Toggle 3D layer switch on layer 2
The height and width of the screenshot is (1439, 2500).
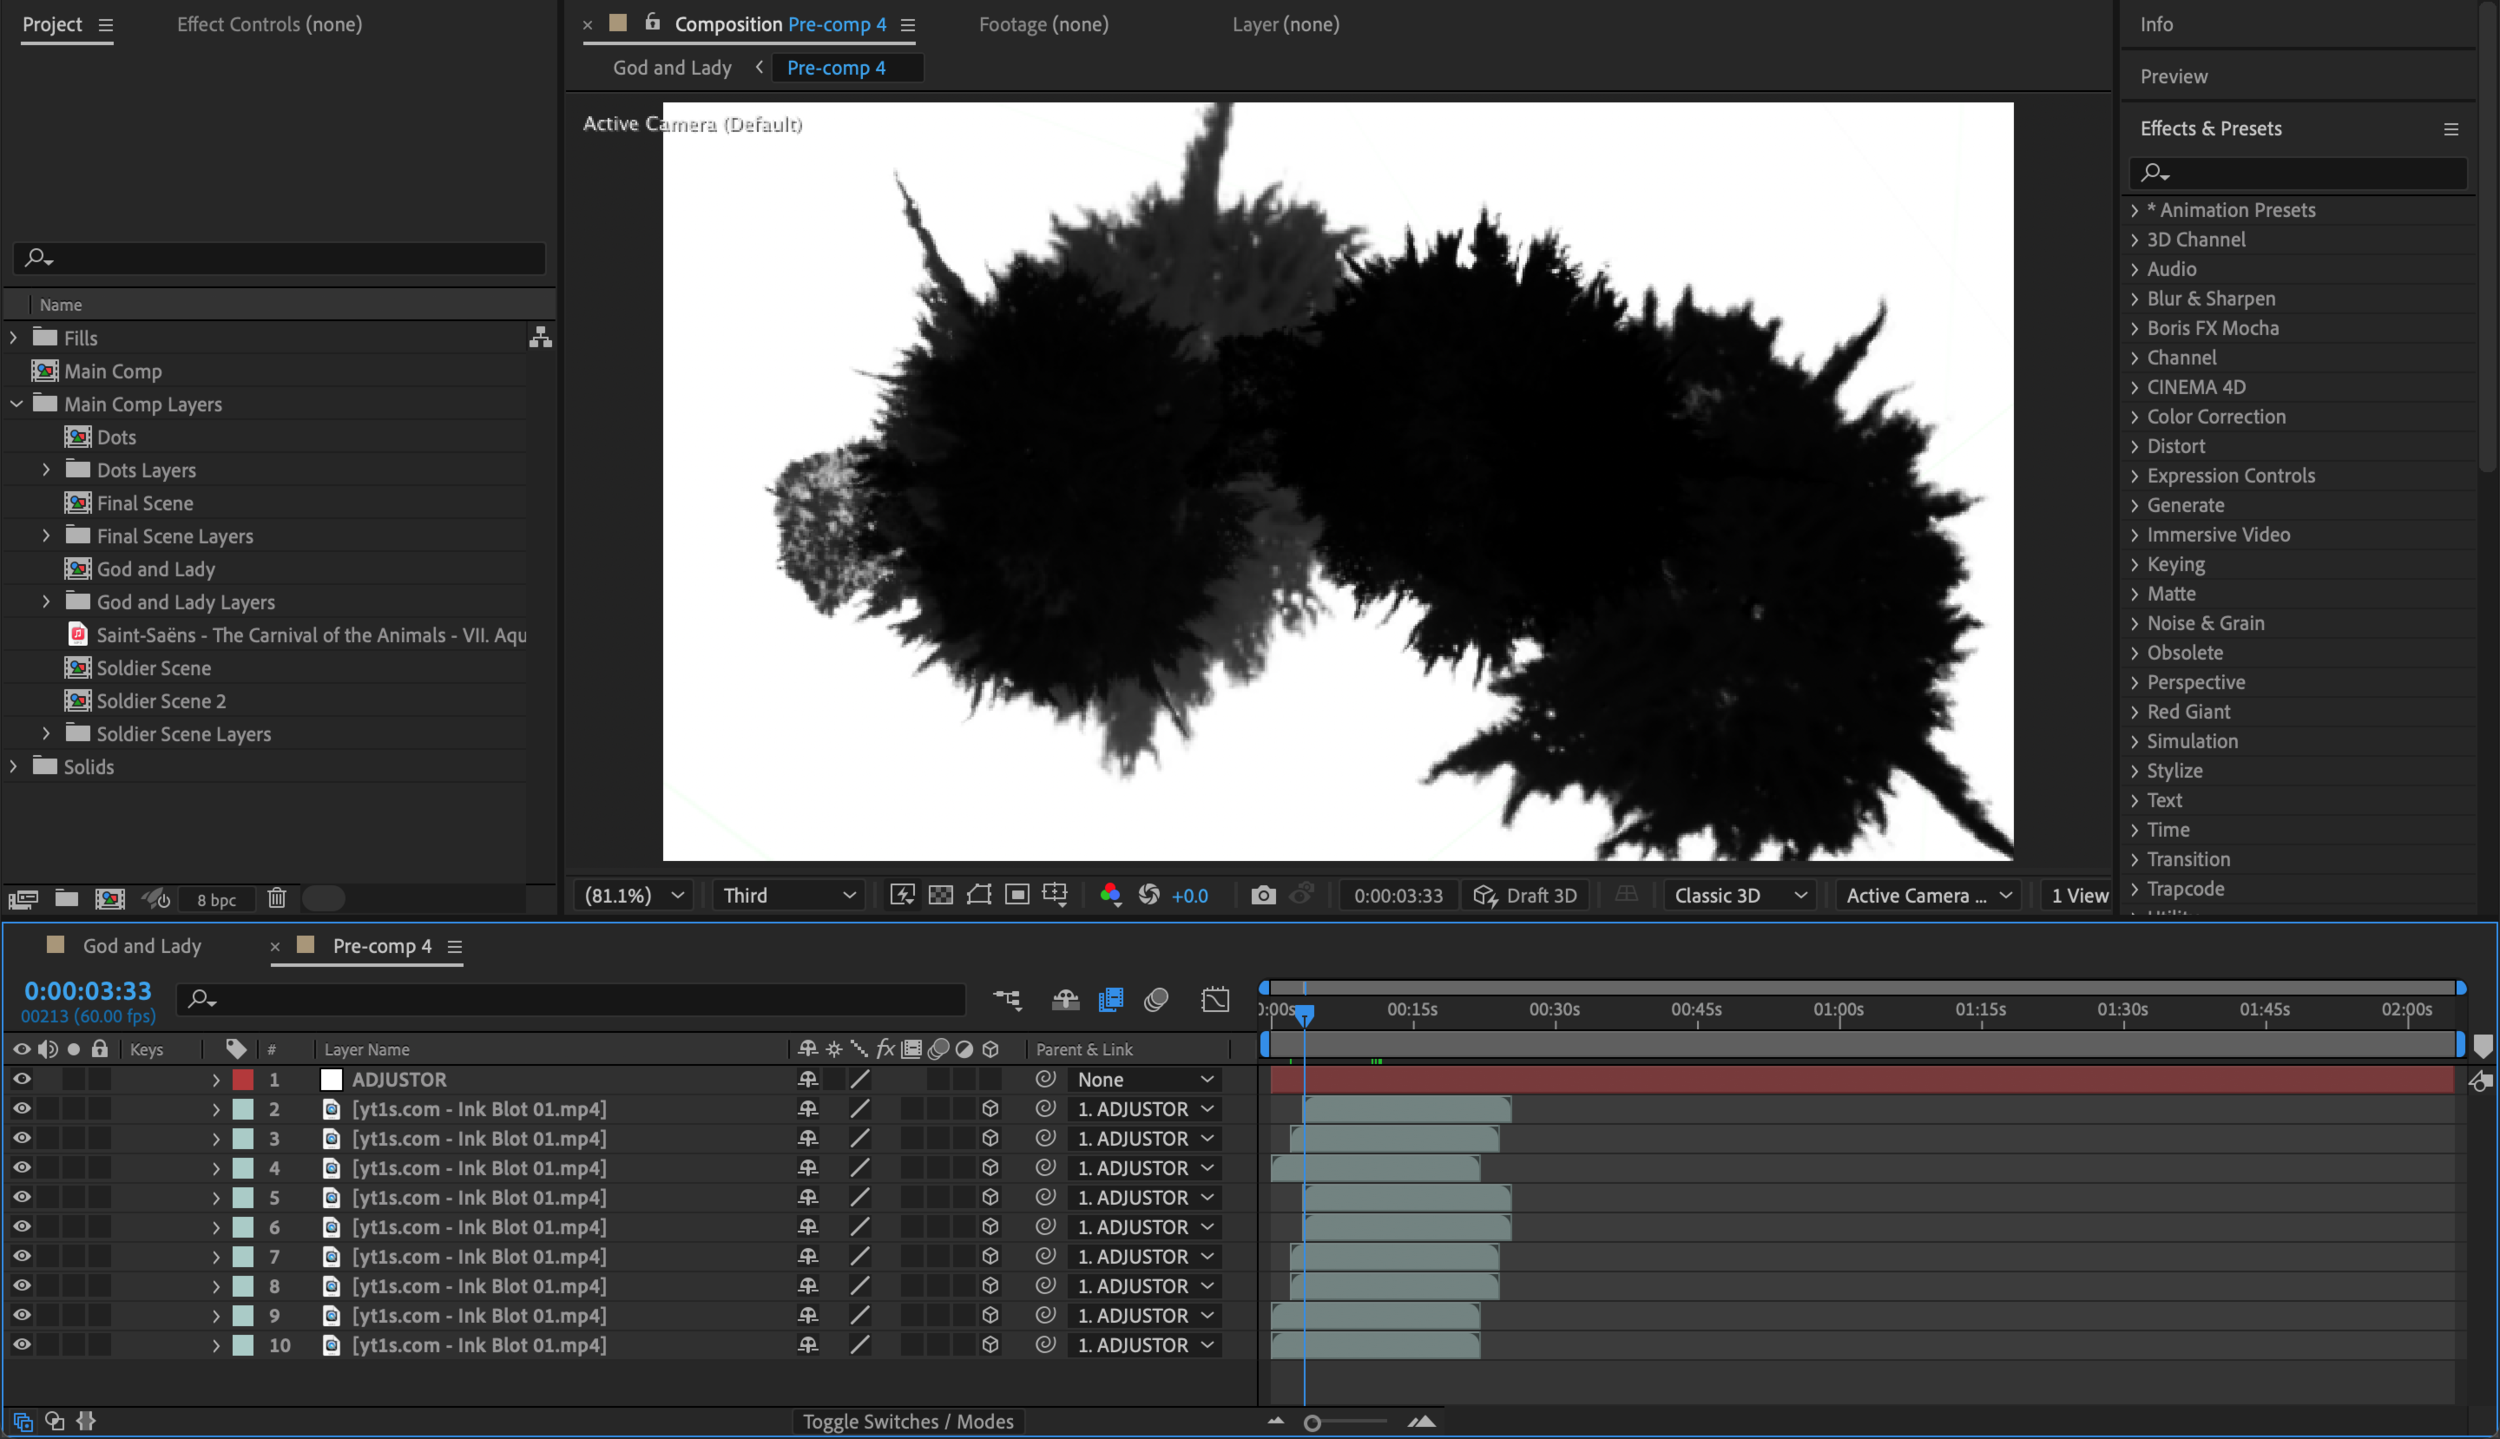tap(990, 1109)
